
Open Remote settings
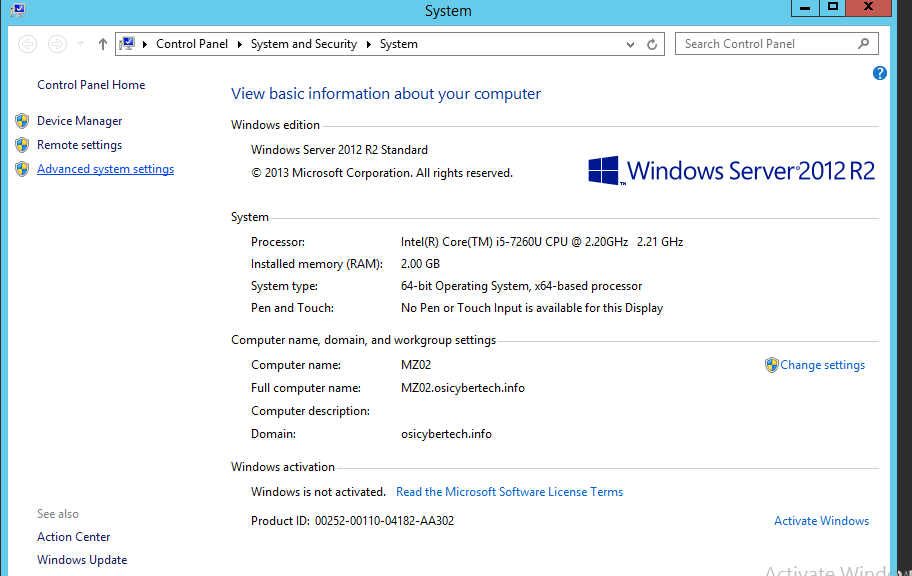(x=80, y=145)
